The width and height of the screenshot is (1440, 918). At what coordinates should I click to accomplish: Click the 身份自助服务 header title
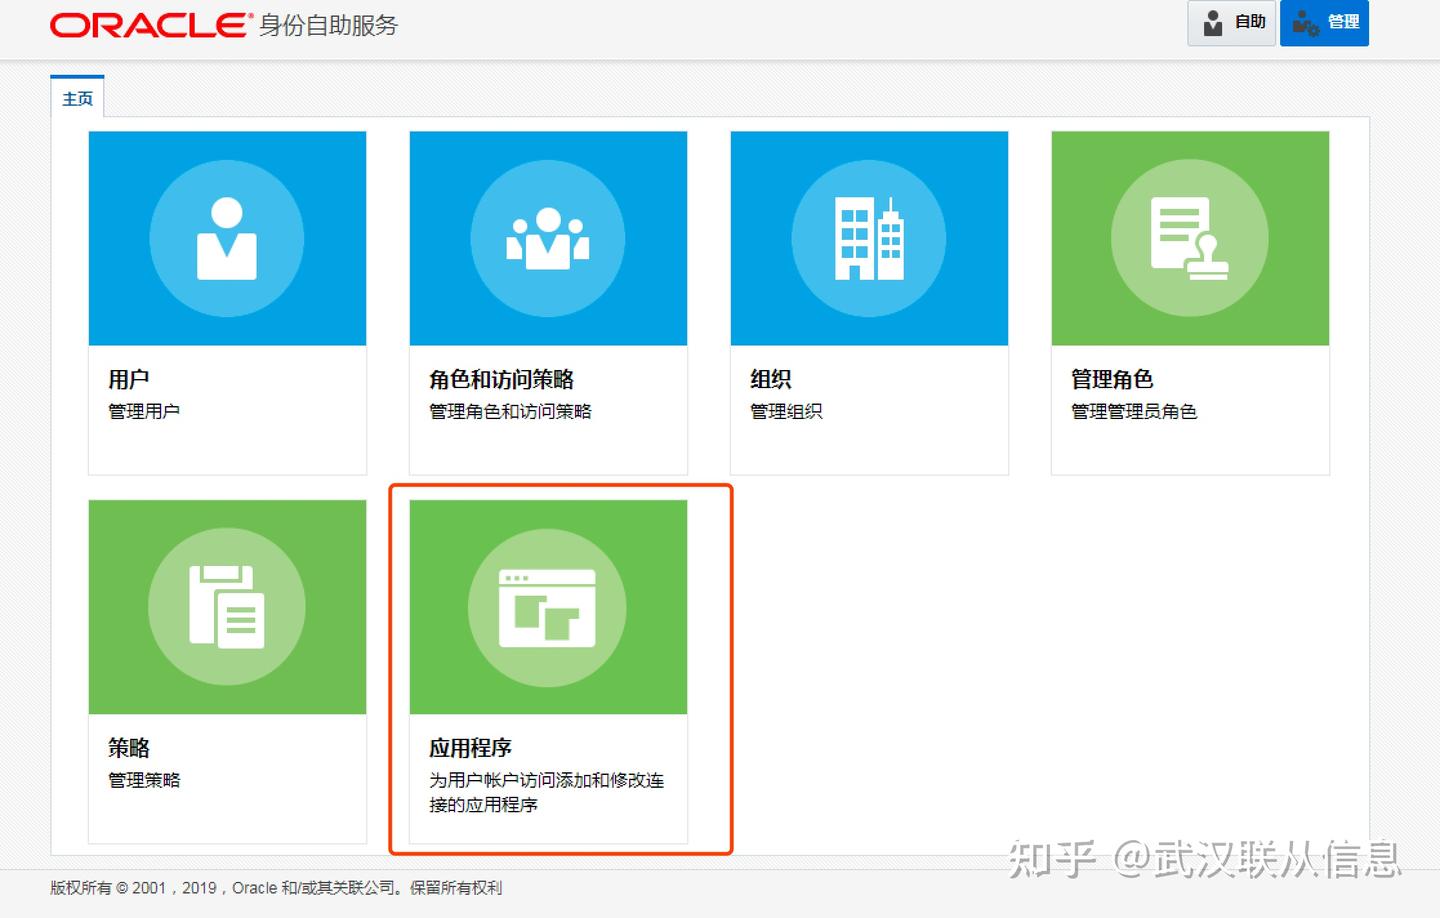[329, 25]
